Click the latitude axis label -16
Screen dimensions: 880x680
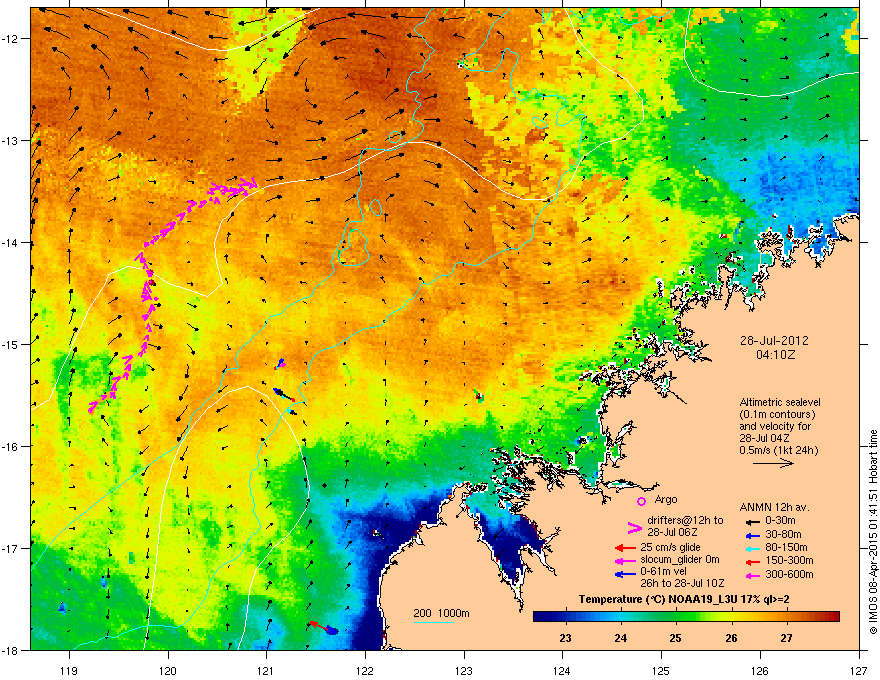11,447
